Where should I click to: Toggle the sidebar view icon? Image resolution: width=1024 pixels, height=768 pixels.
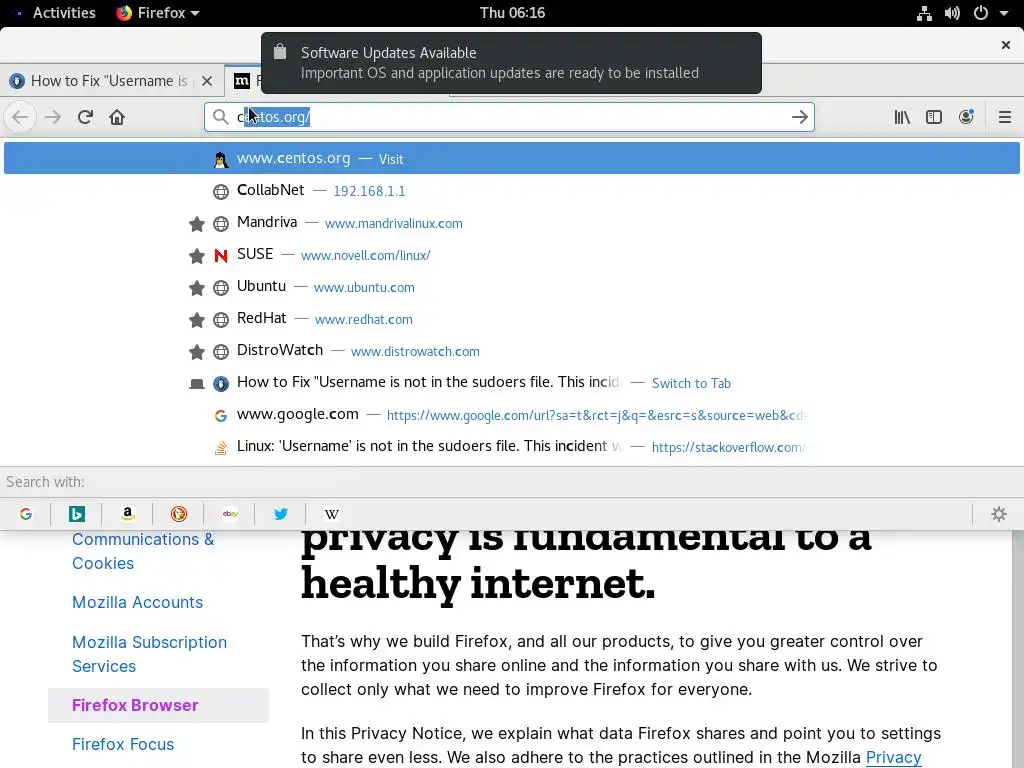[x=934, y=118]
